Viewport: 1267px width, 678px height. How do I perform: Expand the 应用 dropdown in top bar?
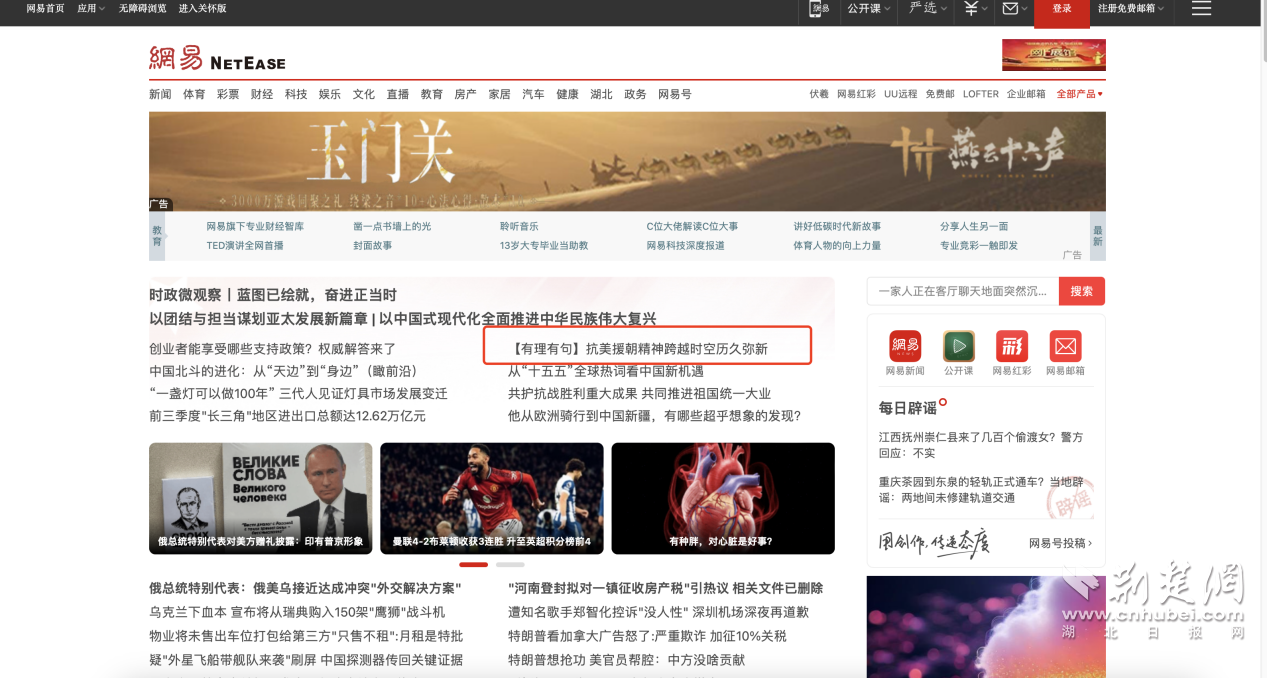point(90,9)
